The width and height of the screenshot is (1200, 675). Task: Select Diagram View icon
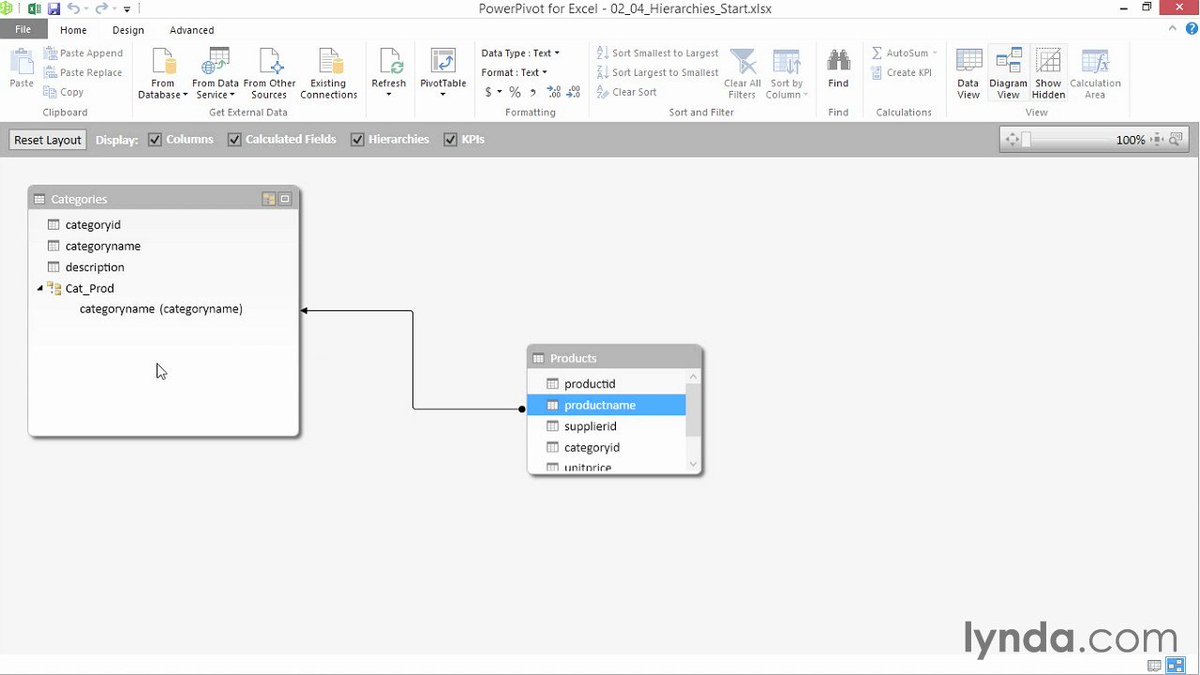(1008, 61)
